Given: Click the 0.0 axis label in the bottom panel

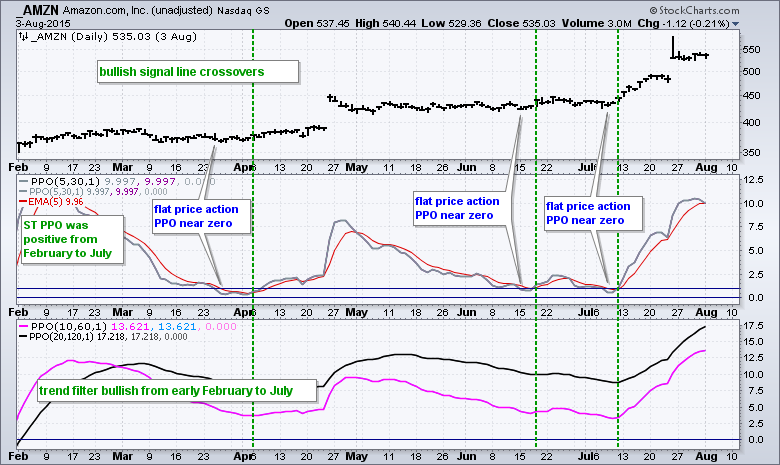Looking at the screenshot, I should [755, 440].
